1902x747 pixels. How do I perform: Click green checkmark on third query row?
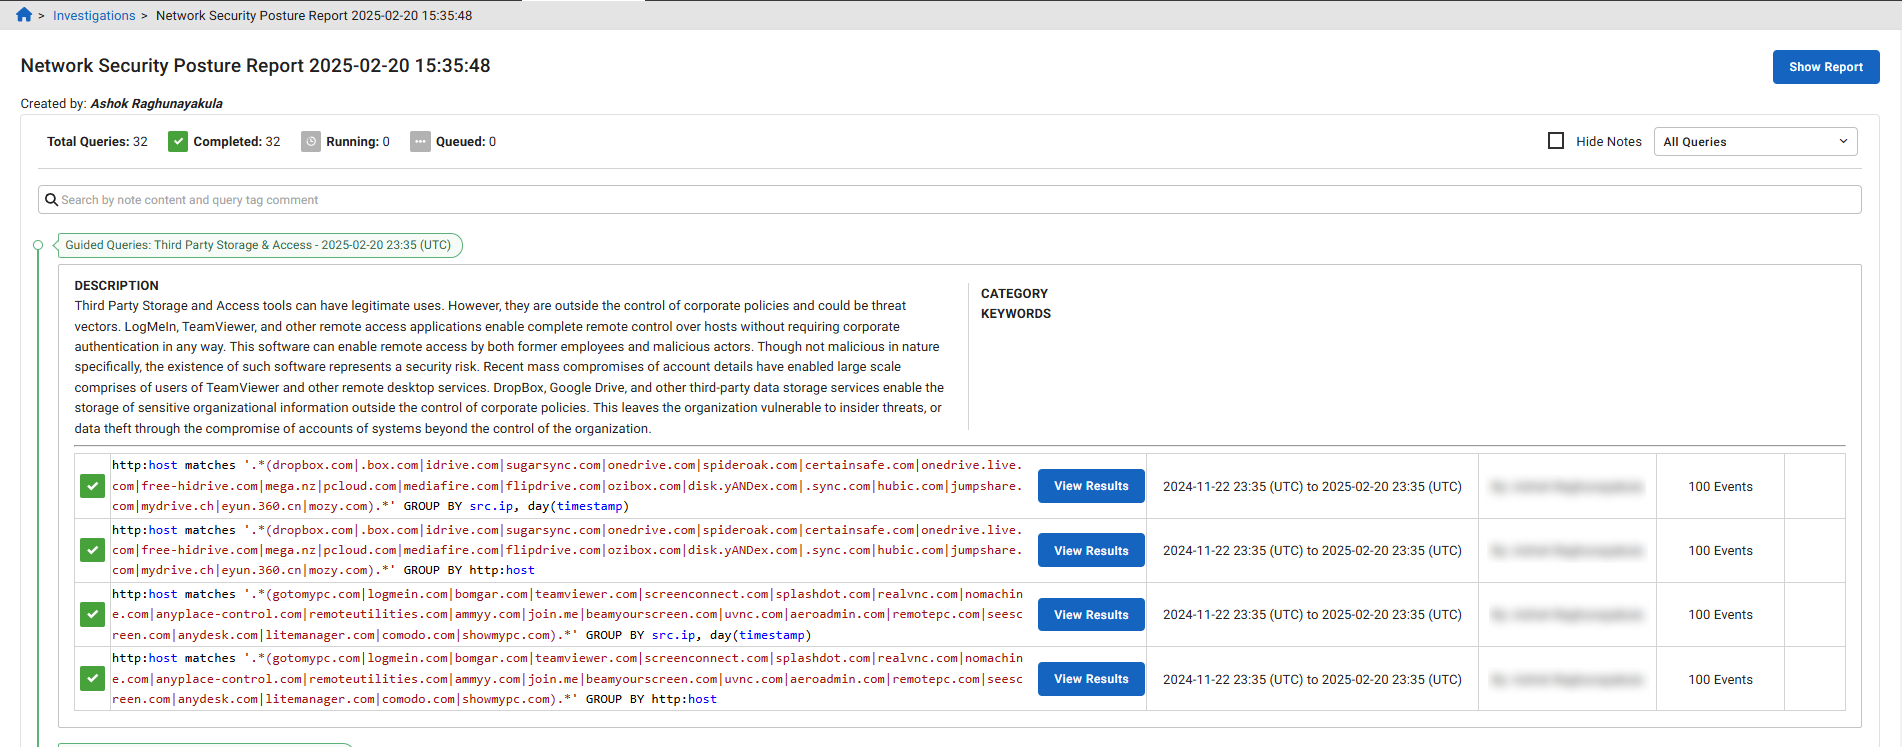click(x=92, y=614)
